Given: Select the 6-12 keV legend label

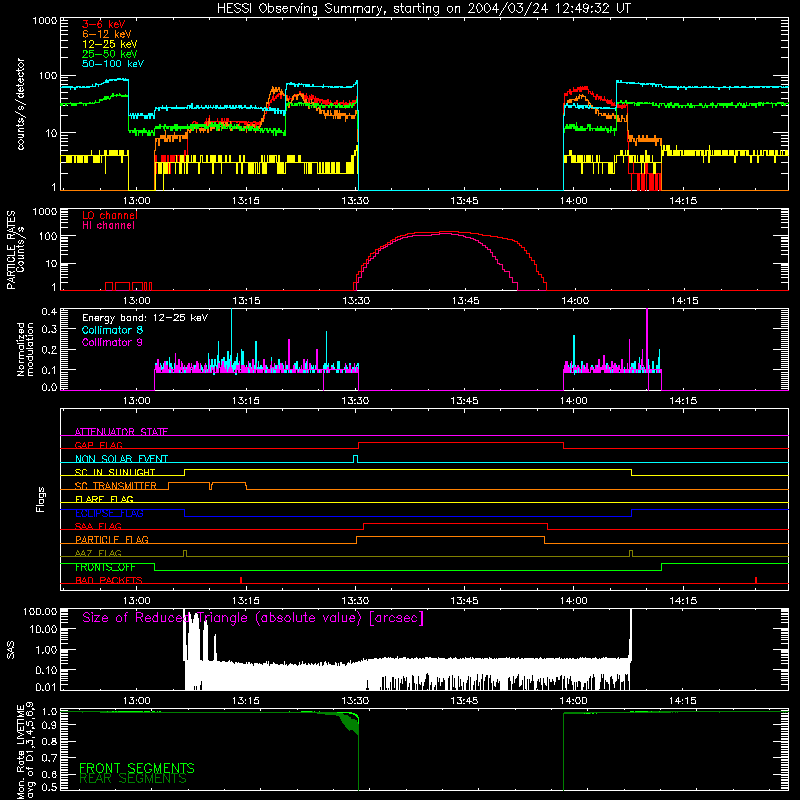Looking at the screenshot, I should coord(107,34).
